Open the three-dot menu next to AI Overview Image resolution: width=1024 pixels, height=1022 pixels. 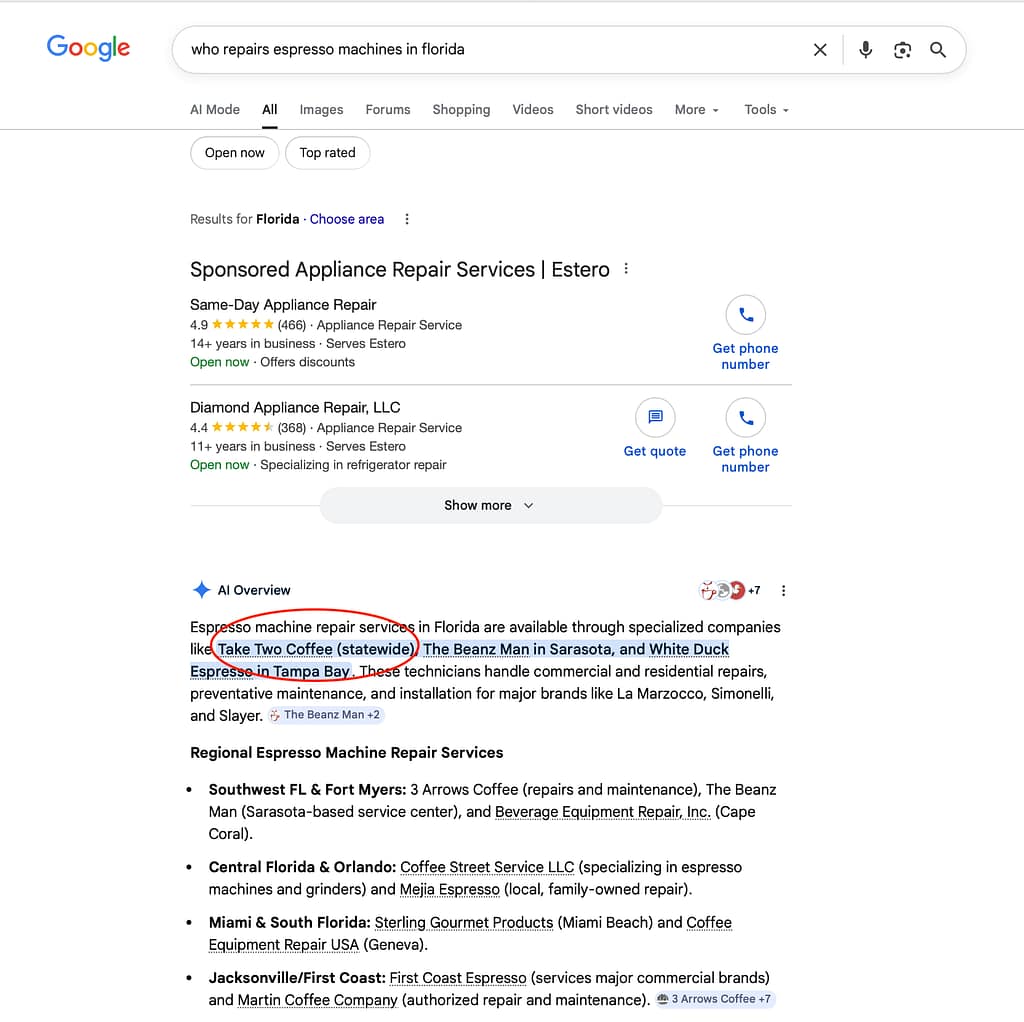coord(783,591)
